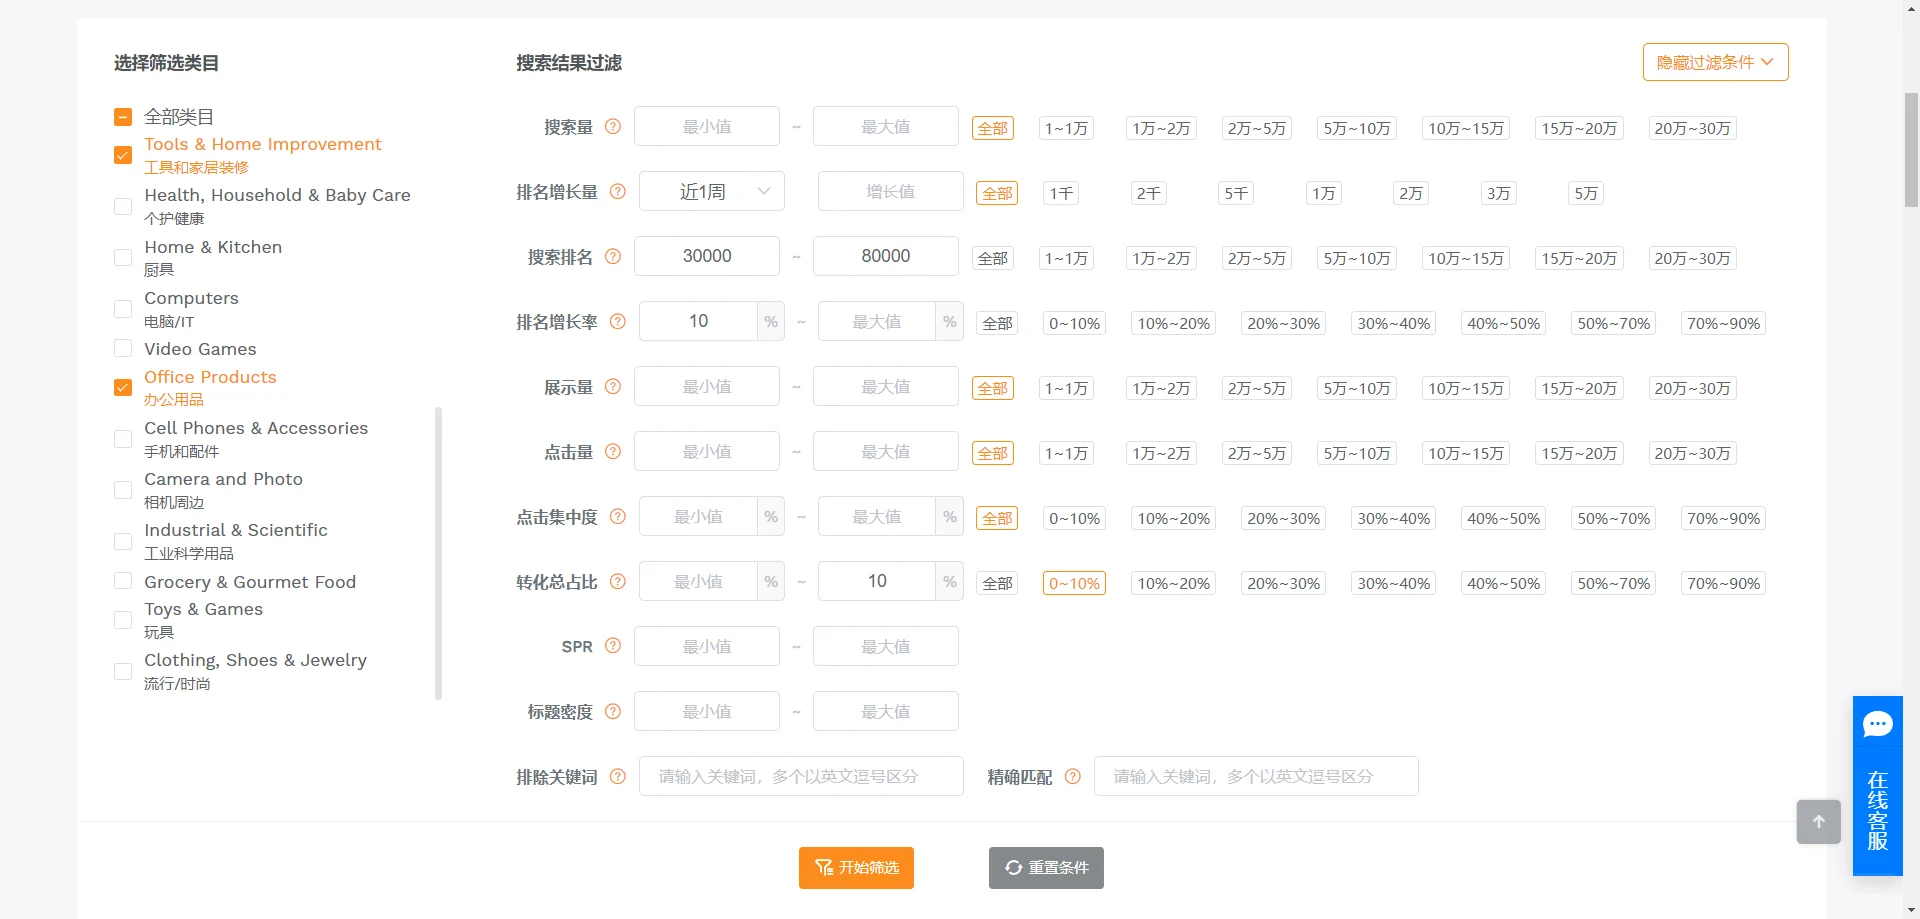The width and height of the screenshot is (1920, 919).
Task: Click help icon beside 标题密度
Action: [613, 712]
